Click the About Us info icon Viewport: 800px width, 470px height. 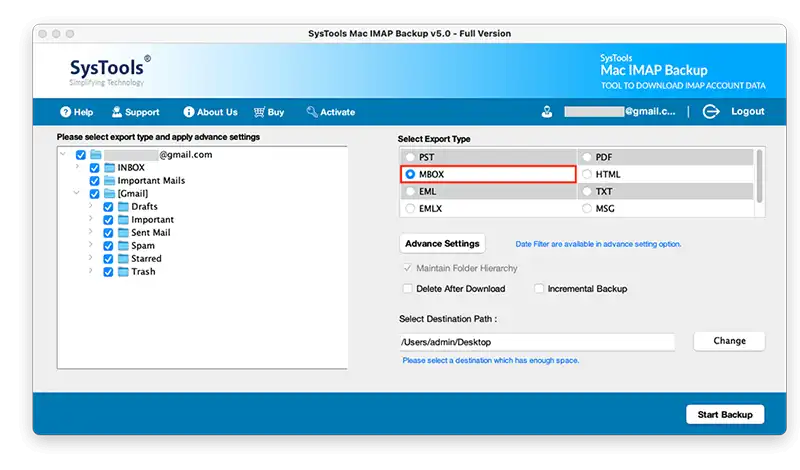point(189,112)
